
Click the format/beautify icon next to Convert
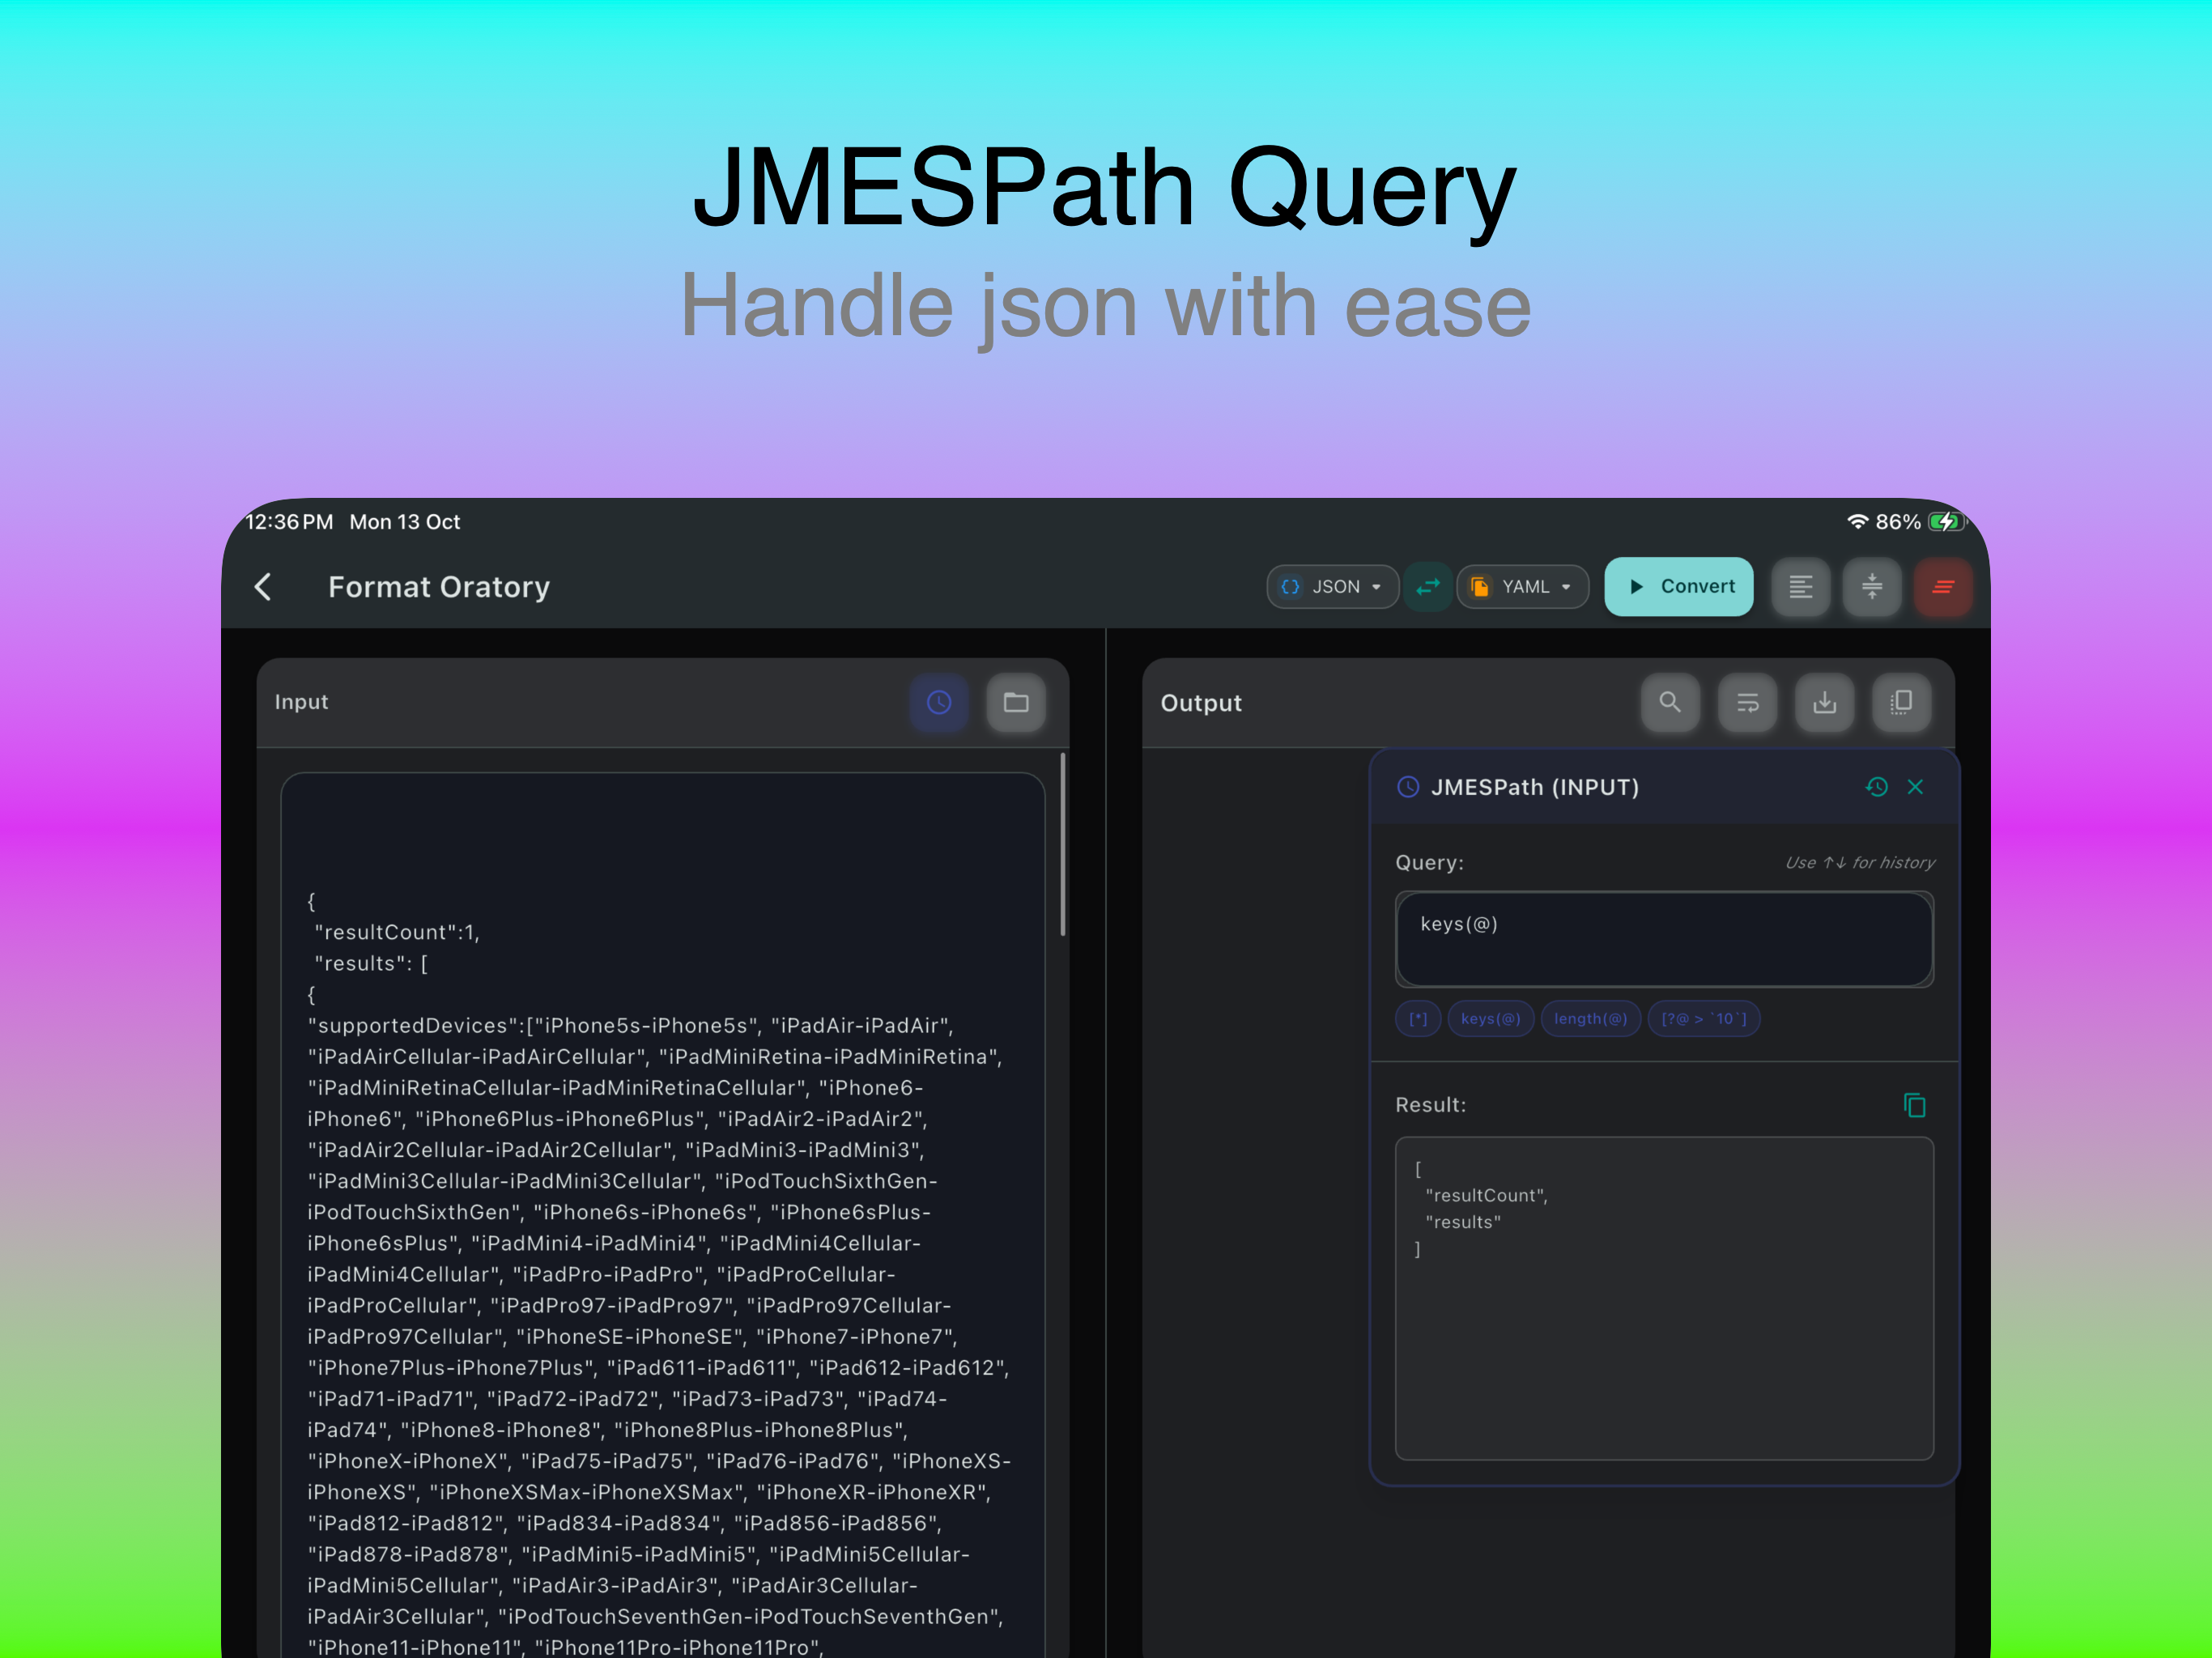(x=1801, y=587)
